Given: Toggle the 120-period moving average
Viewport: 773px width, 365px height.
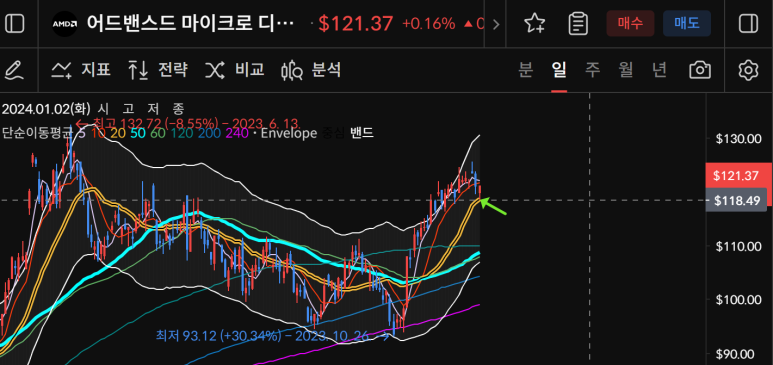Looking at the screenshot, I should coord(181,133).
